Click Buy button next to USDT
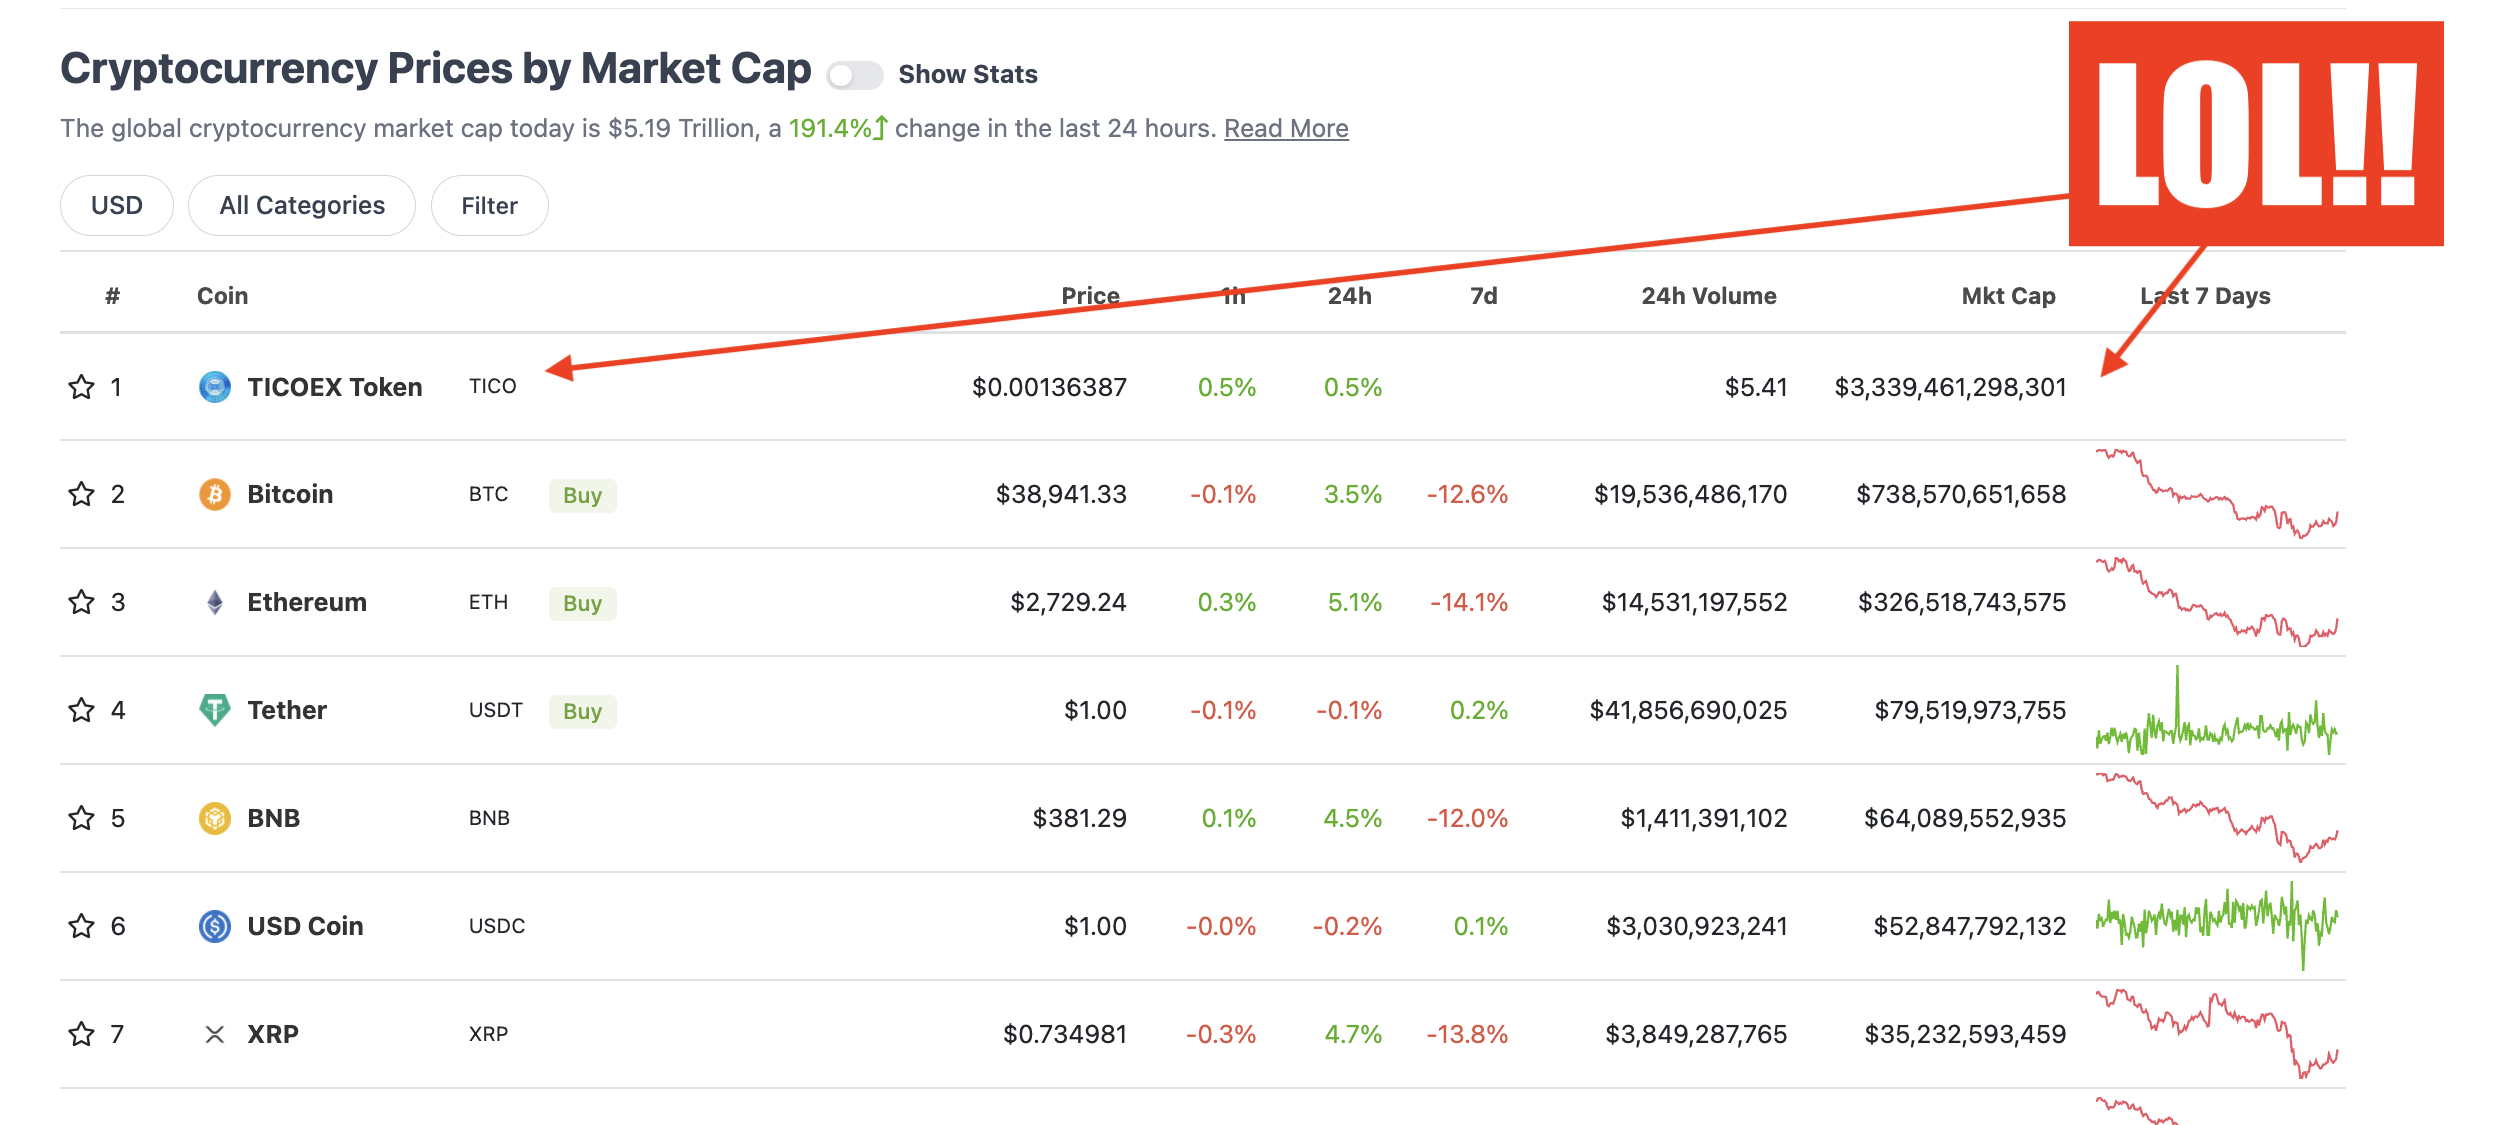Screen dimensions: 2496x1125 (x=582, y=711)
